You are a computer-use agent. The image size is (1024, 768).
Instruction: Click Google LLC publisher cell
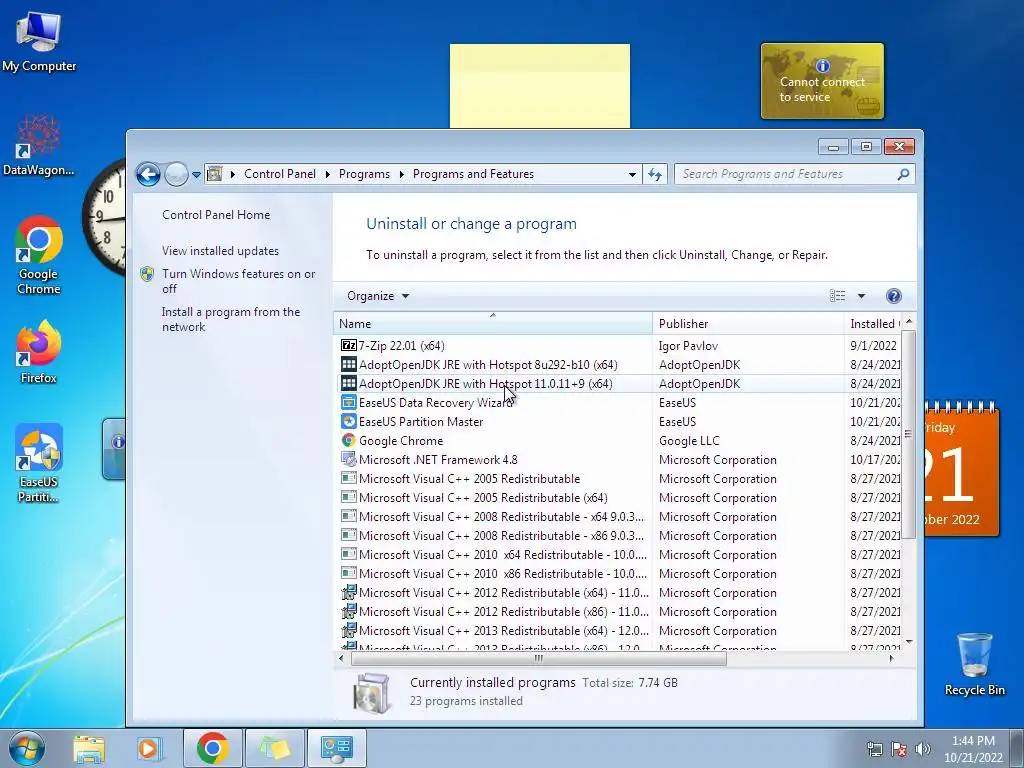point(689,440)
